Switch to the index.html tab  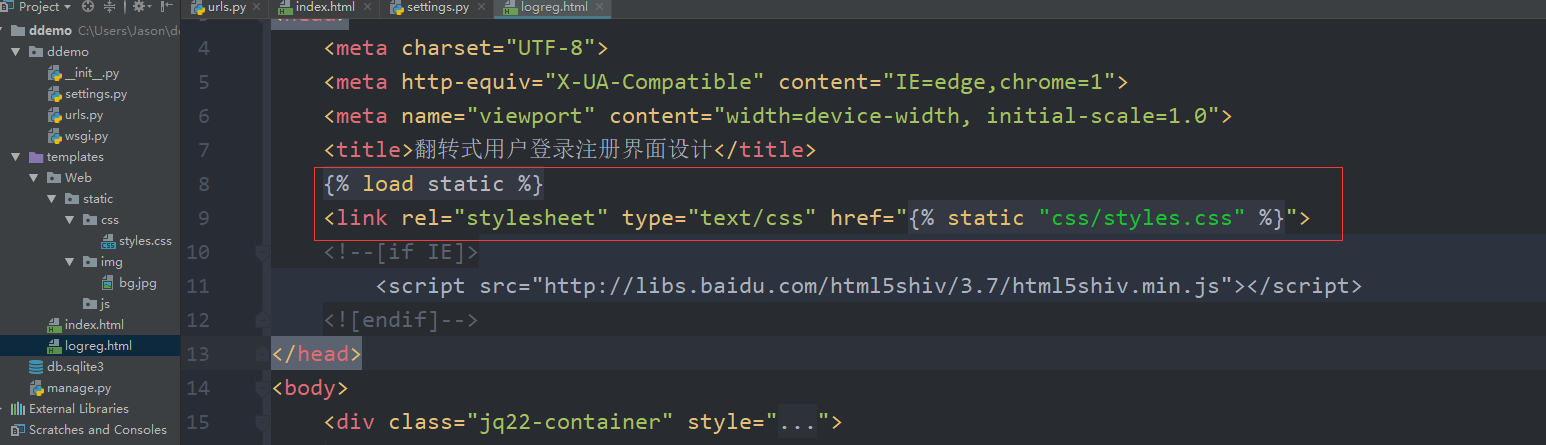coord(325,7)
